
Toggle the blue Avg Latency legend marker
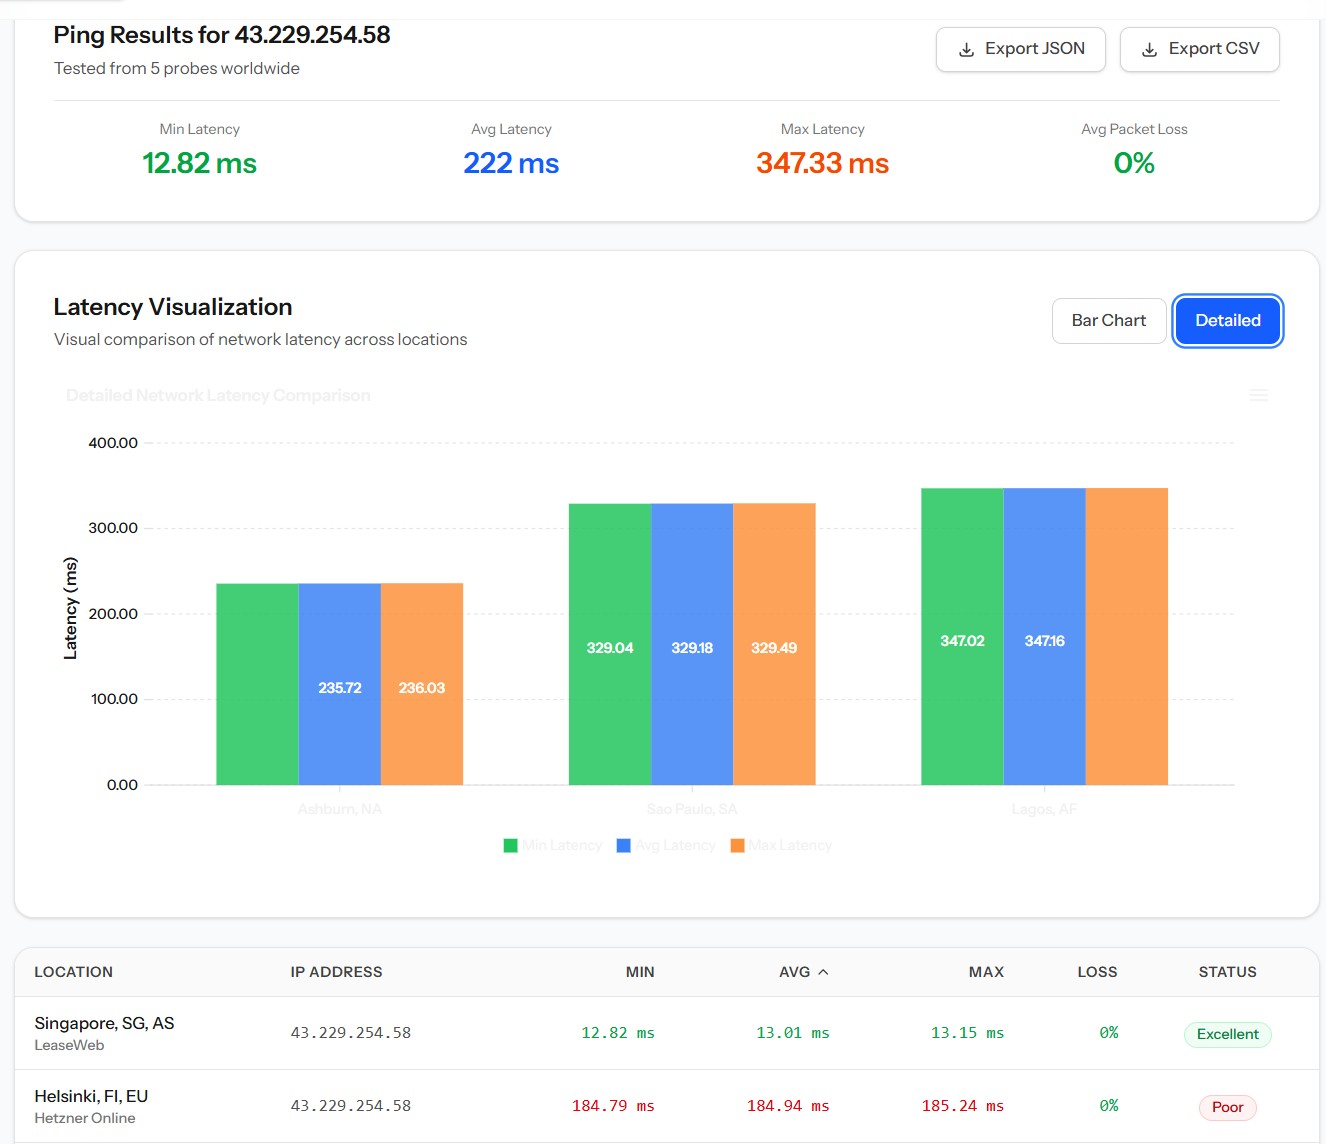[624, 846]
